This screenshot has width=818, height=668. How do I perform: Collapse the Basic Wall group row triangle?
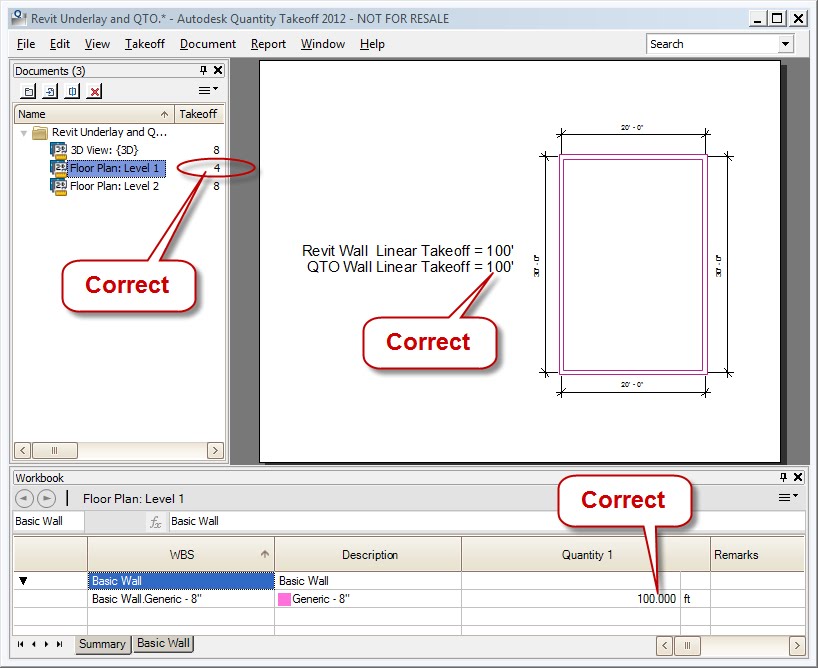pyautogui.click(x=23, y=581)
